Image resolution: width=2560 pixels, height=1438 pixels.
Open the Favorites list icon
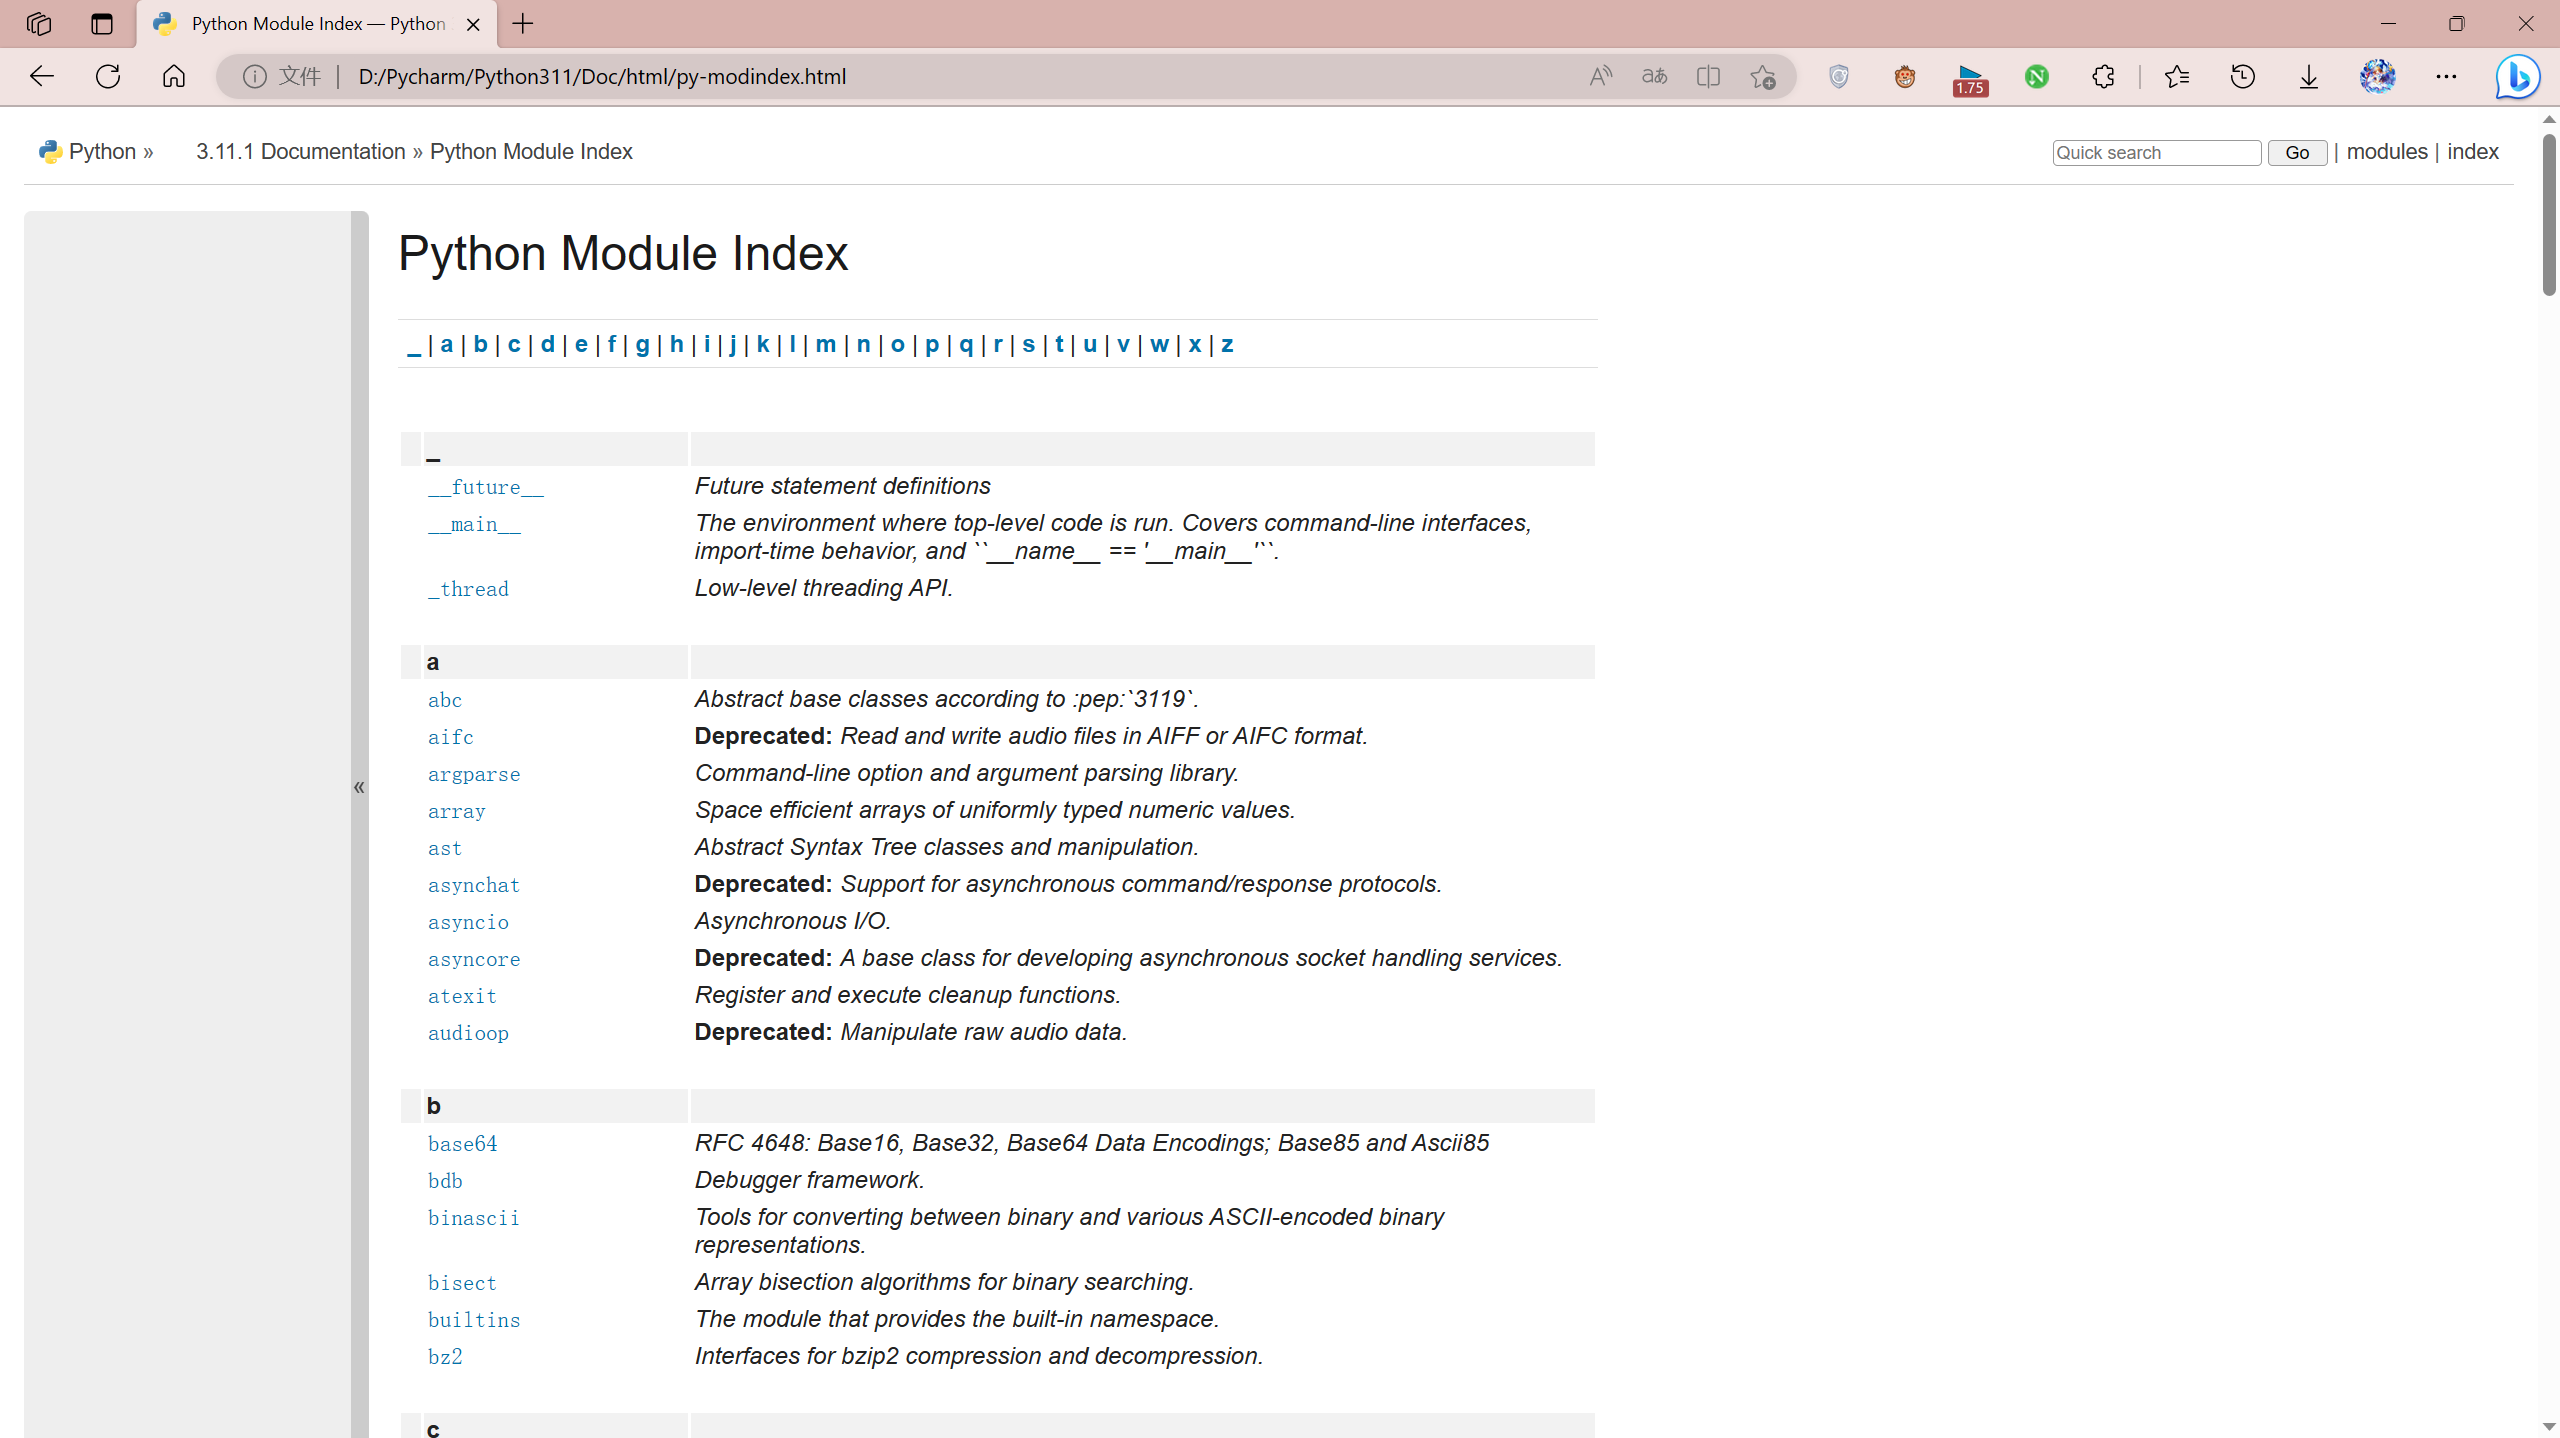coord(2176,76)
